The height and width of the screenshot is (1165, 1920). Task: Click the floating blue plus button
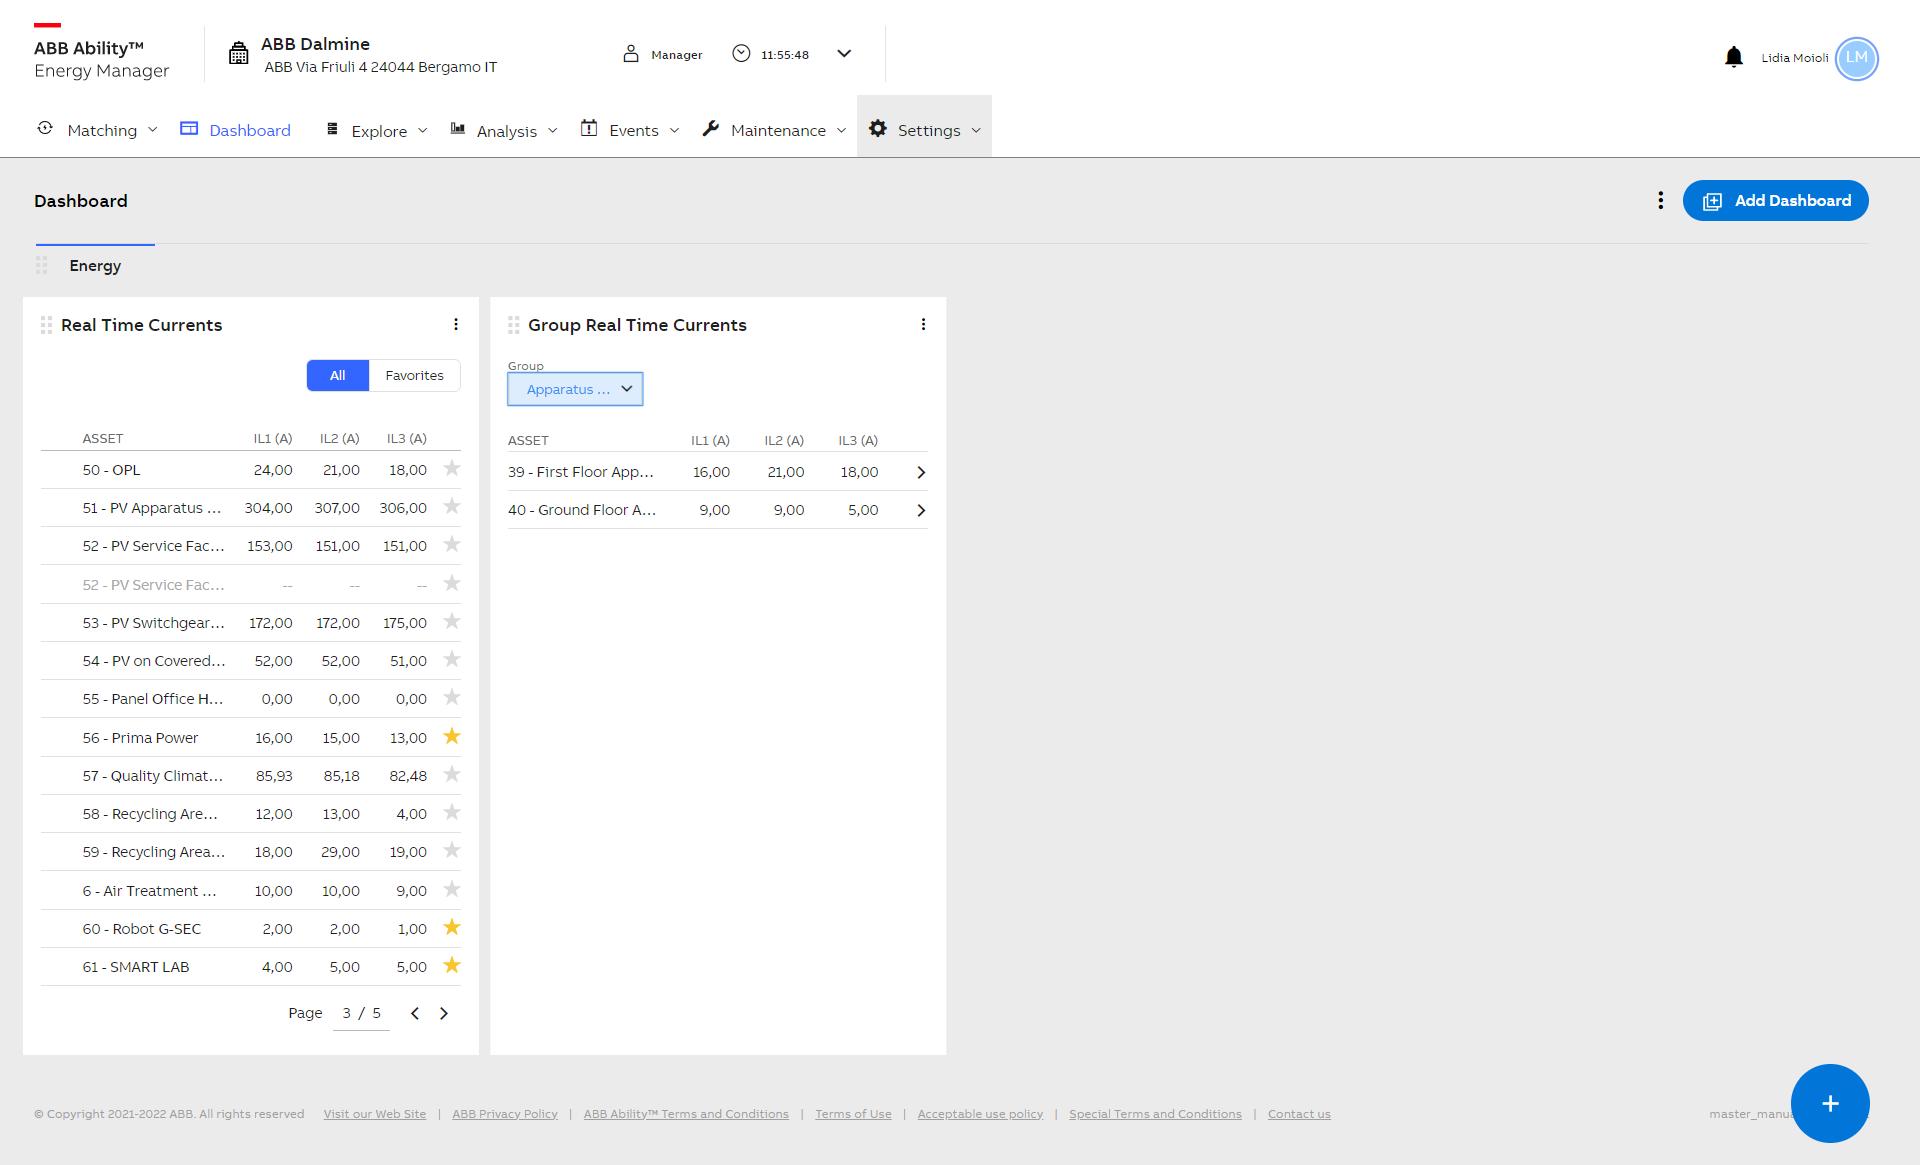(x=1830, y=1103)
